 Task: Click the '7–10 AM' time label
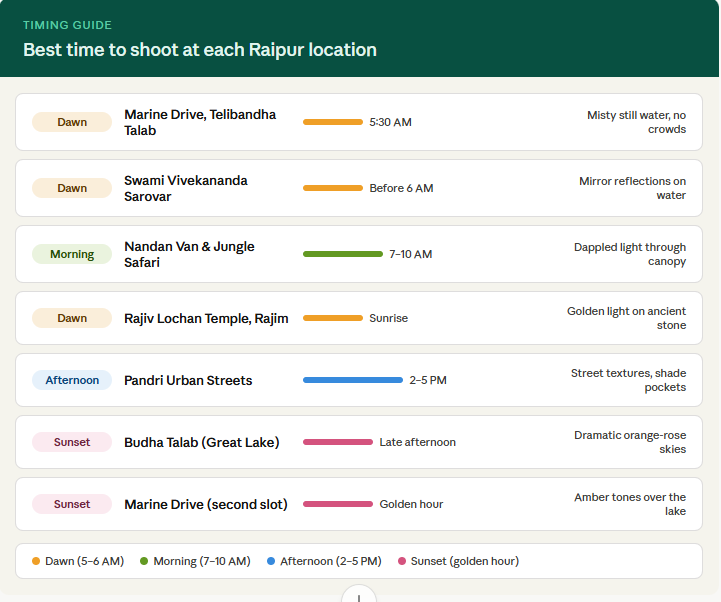pos(411,254)
